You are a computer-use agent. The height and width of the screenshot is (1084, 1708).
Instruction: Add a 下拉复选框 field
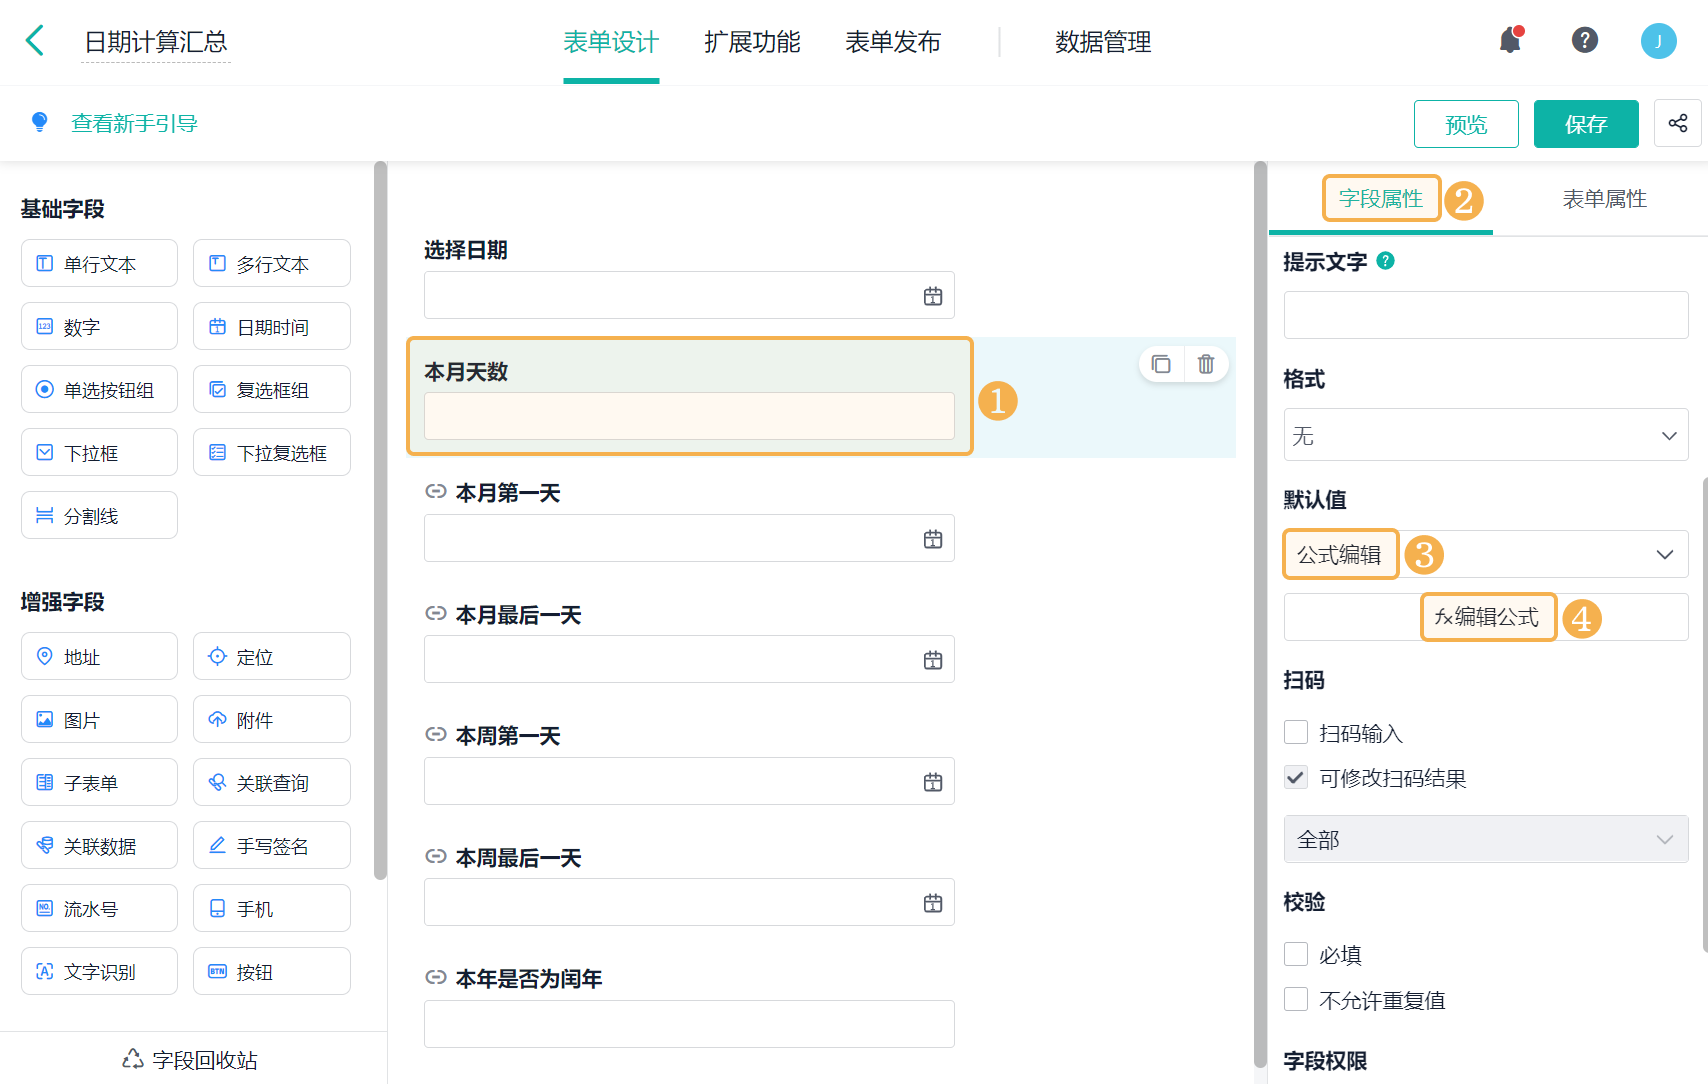272,452
